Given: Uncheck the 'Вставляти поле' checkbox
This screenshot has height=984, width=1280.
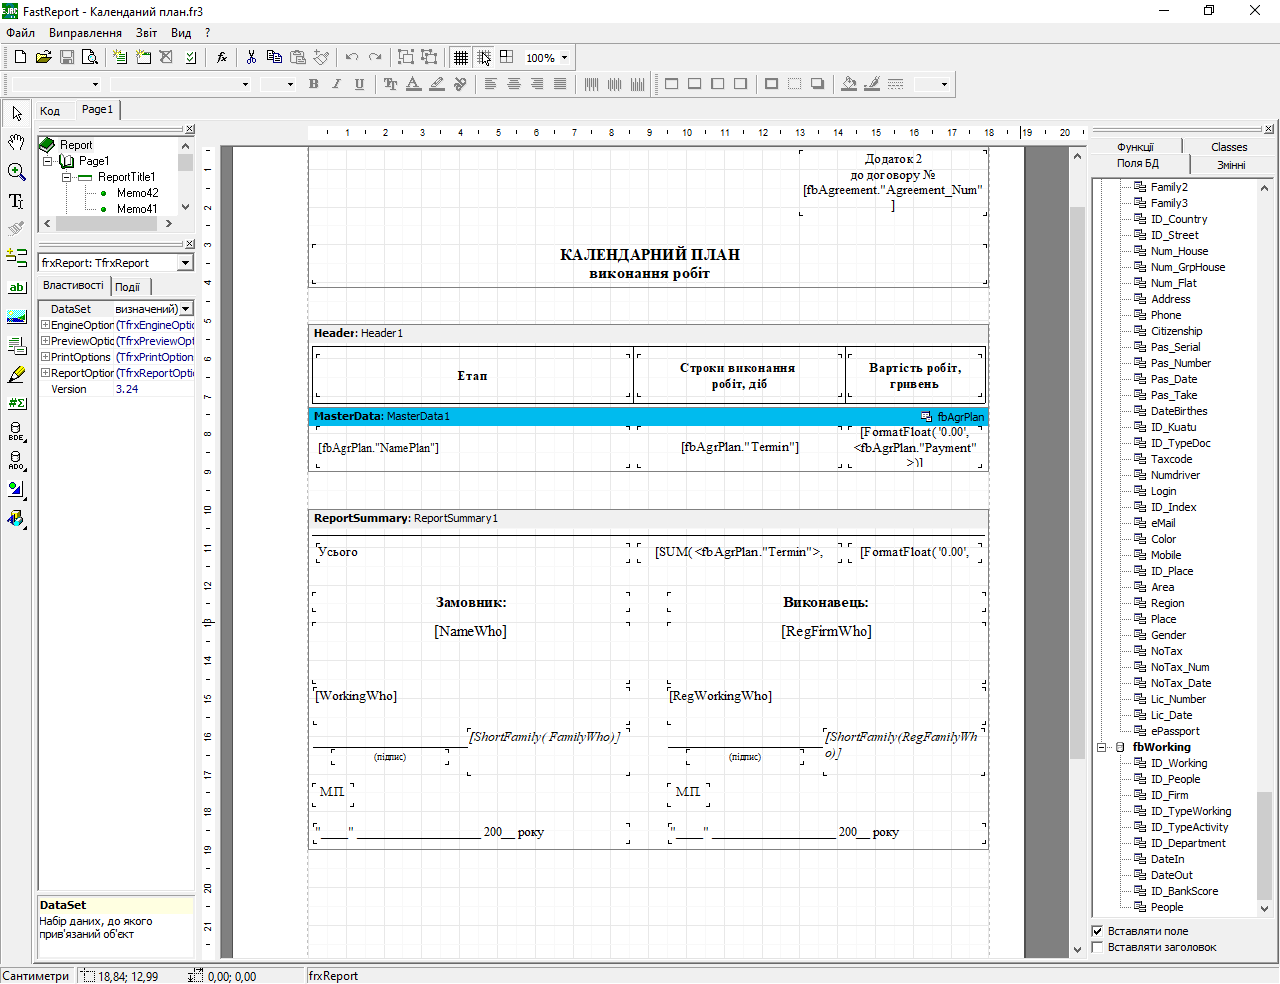Looking at the screenshot, I should coord(1098,931).
